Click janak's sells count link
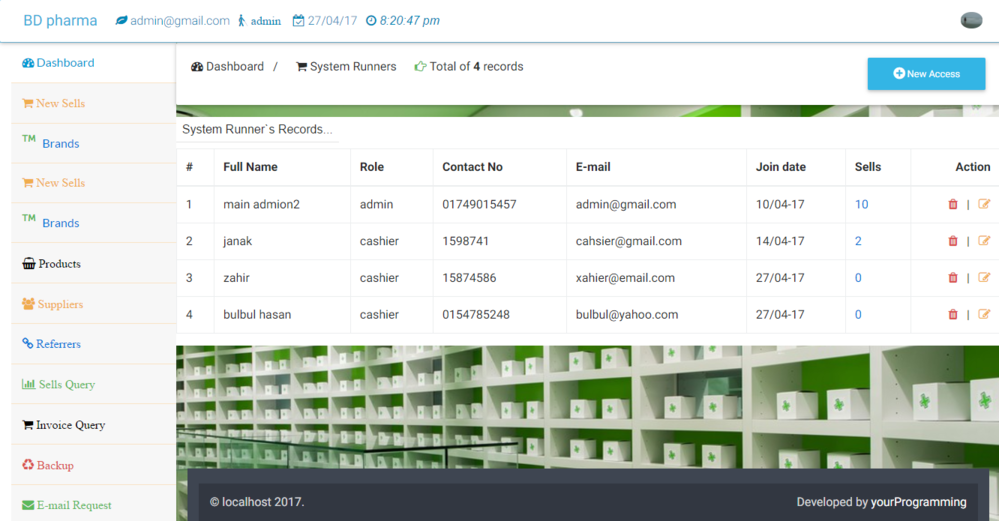This screenshot has height=521, width=999. pos(858,241)
